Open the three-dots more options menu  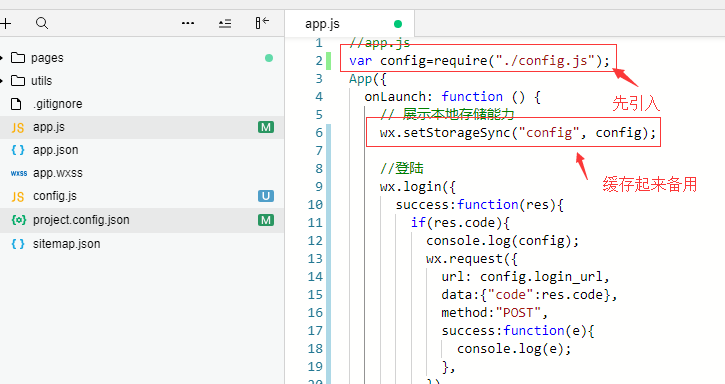click(188, 23)
